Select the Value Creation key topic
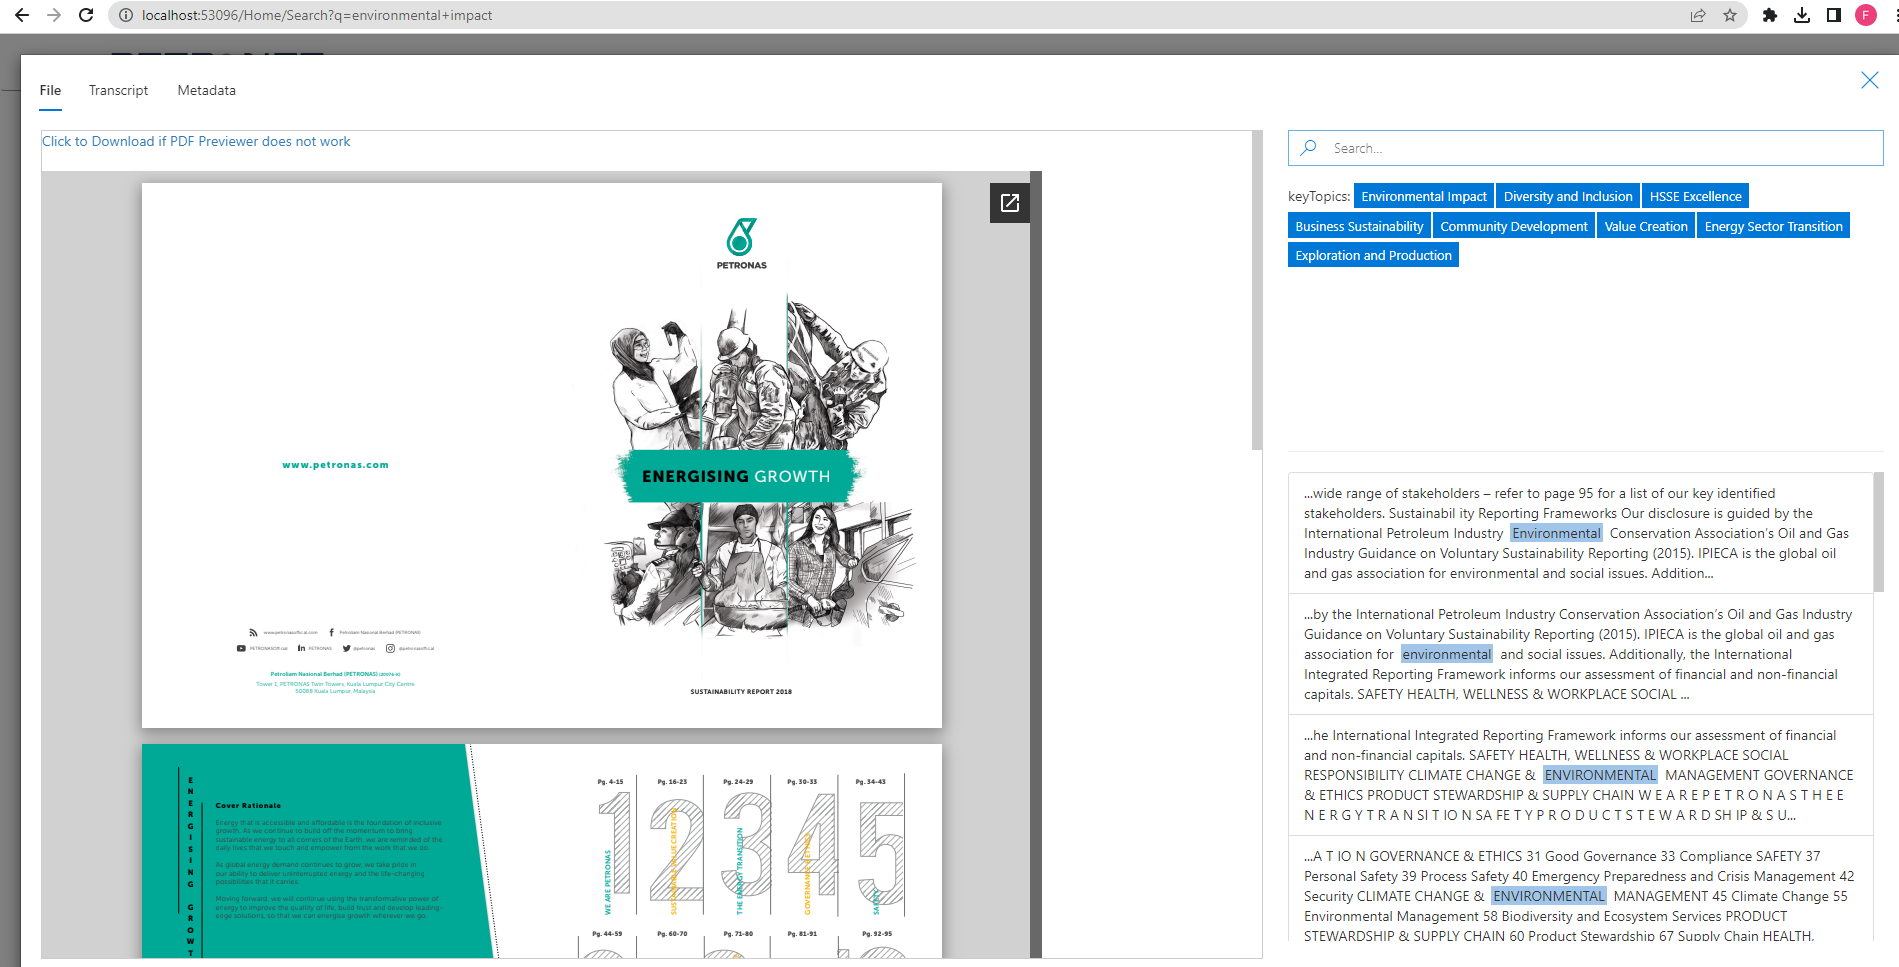1899x967 pixels. coord(1646,226)
